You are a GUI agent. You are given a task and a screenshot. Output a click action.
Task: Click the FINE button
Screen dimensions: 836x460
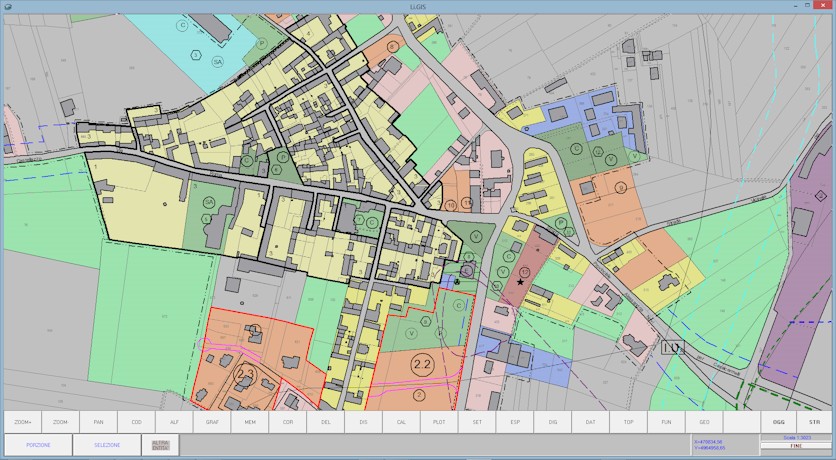pyautogui.click(x=796, y=446)
